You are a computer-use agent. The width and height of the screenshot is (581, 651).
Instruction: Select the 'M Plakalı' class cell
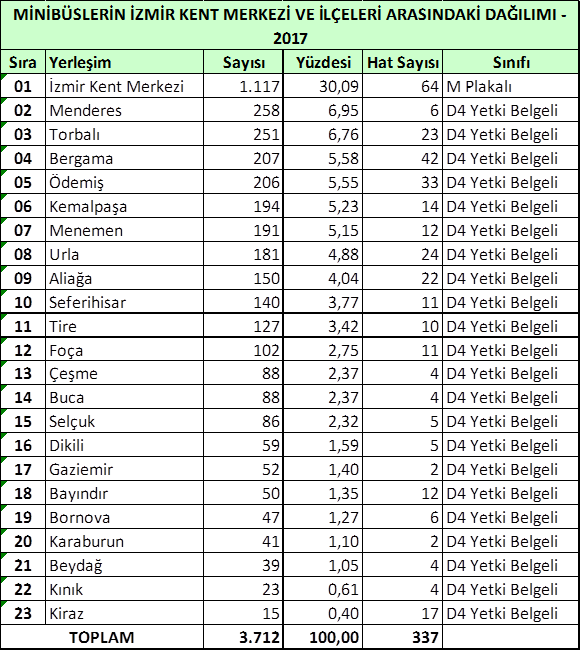(511, 86)
